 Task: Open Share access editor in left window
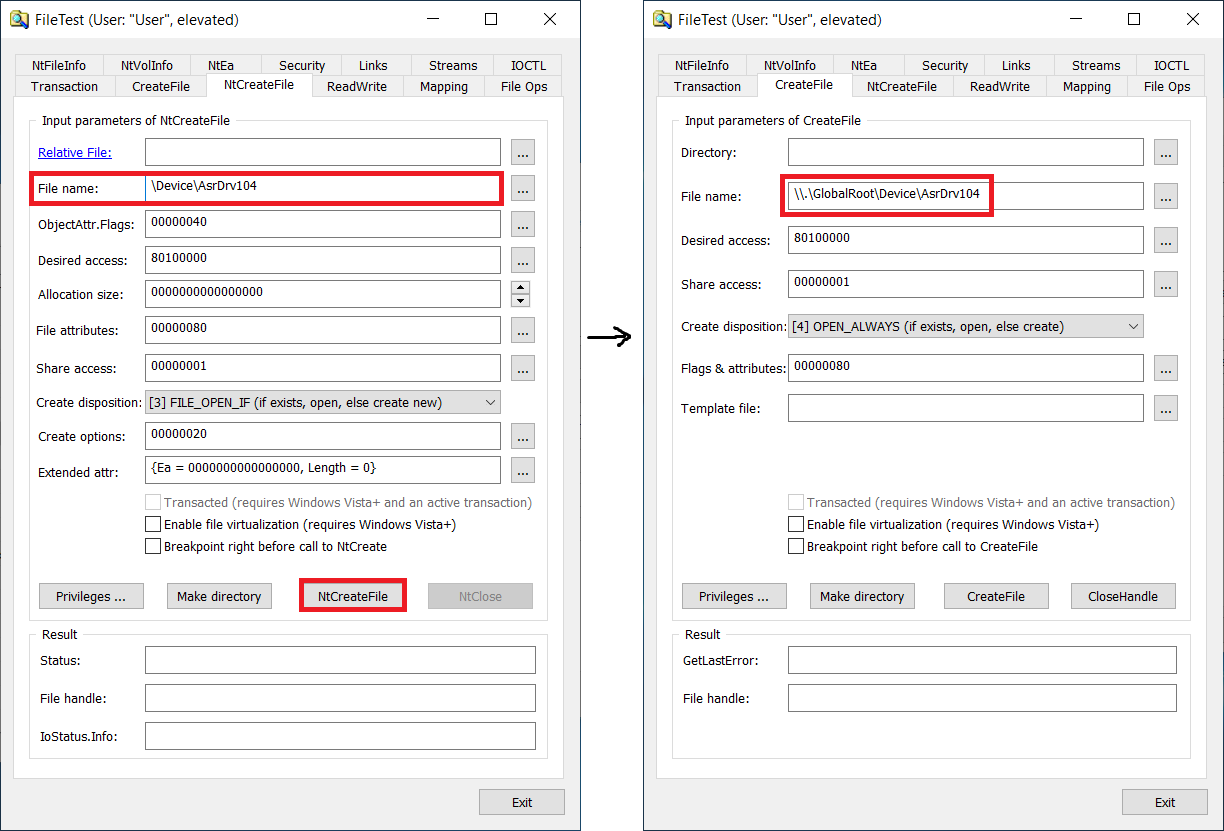click(523, 368)
